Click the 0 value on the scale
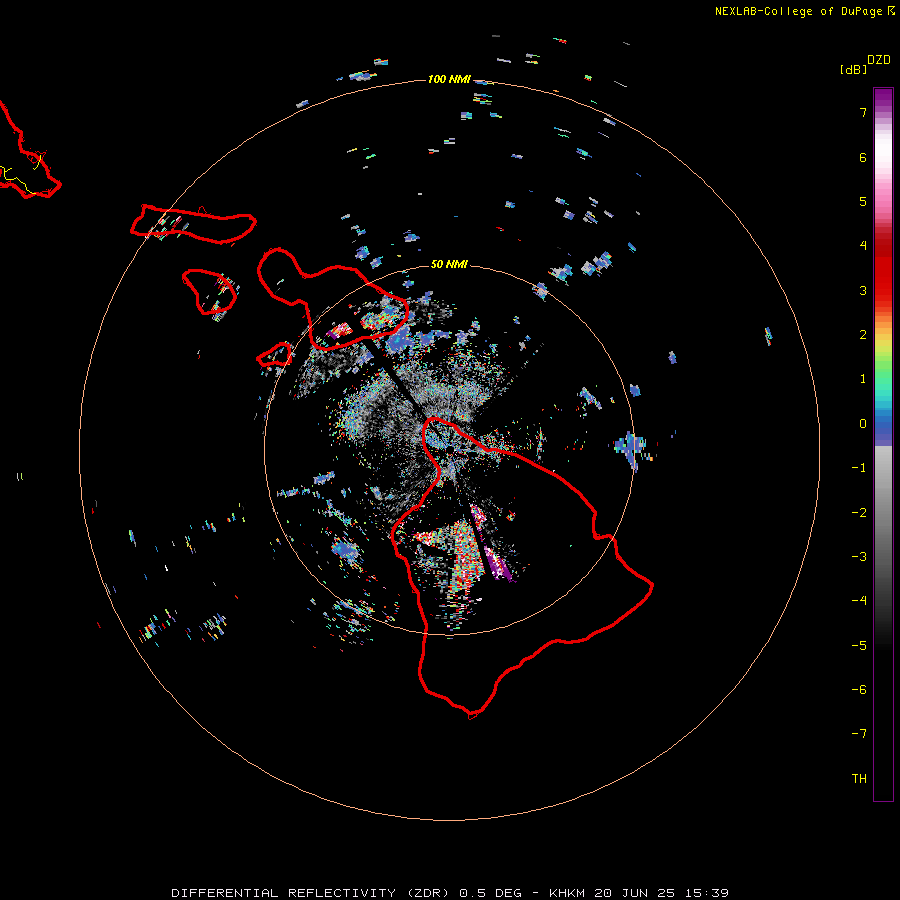900x900 pixels. coord(863,424)
